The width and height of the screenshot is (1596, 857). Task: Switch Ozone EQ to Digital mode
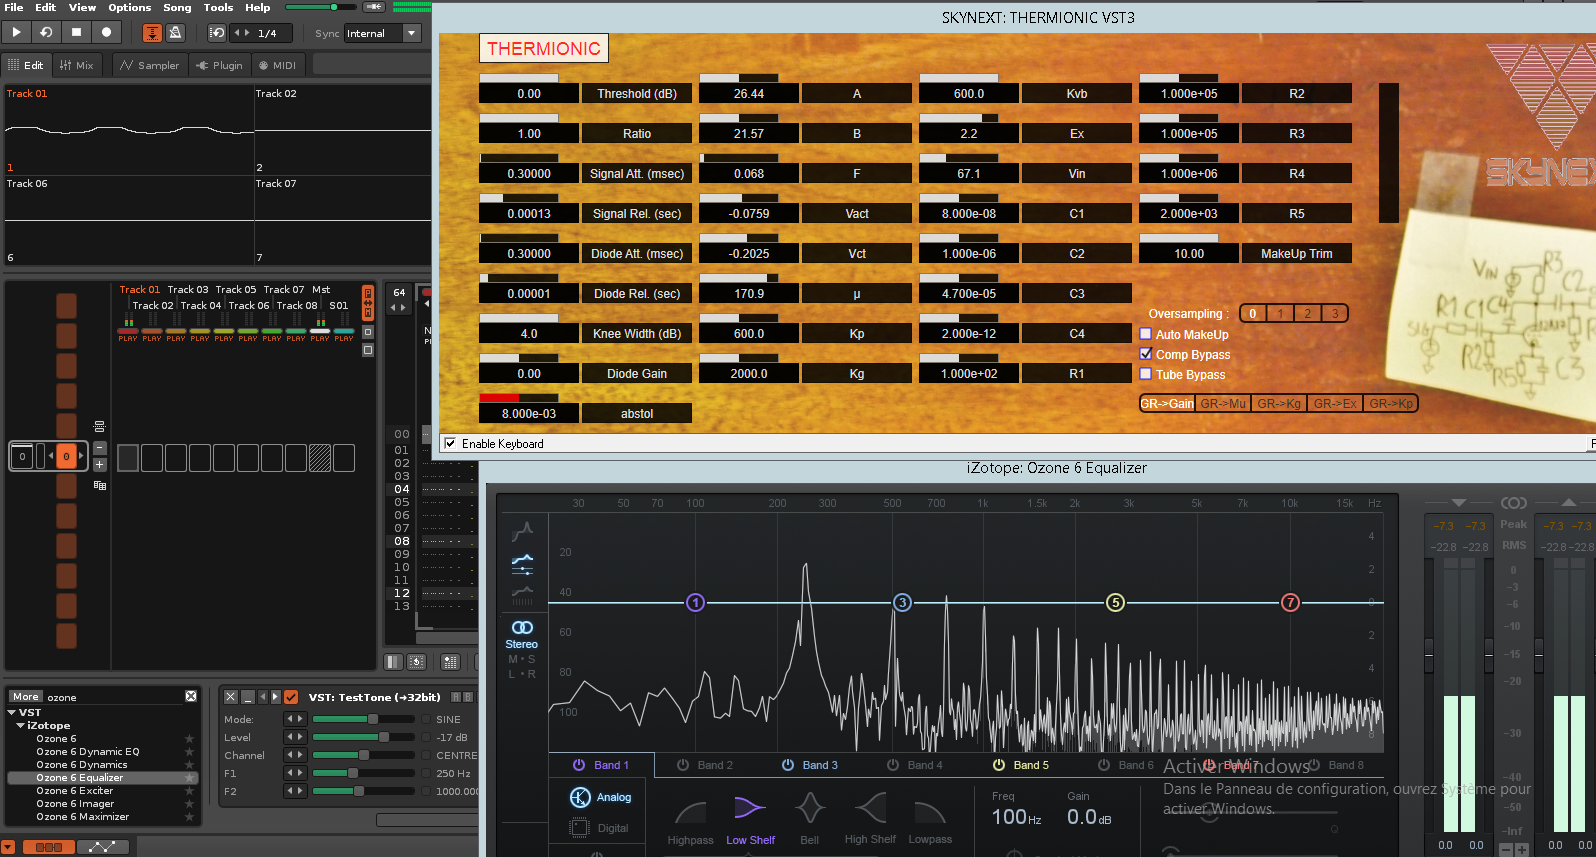(x=600, y=828)
